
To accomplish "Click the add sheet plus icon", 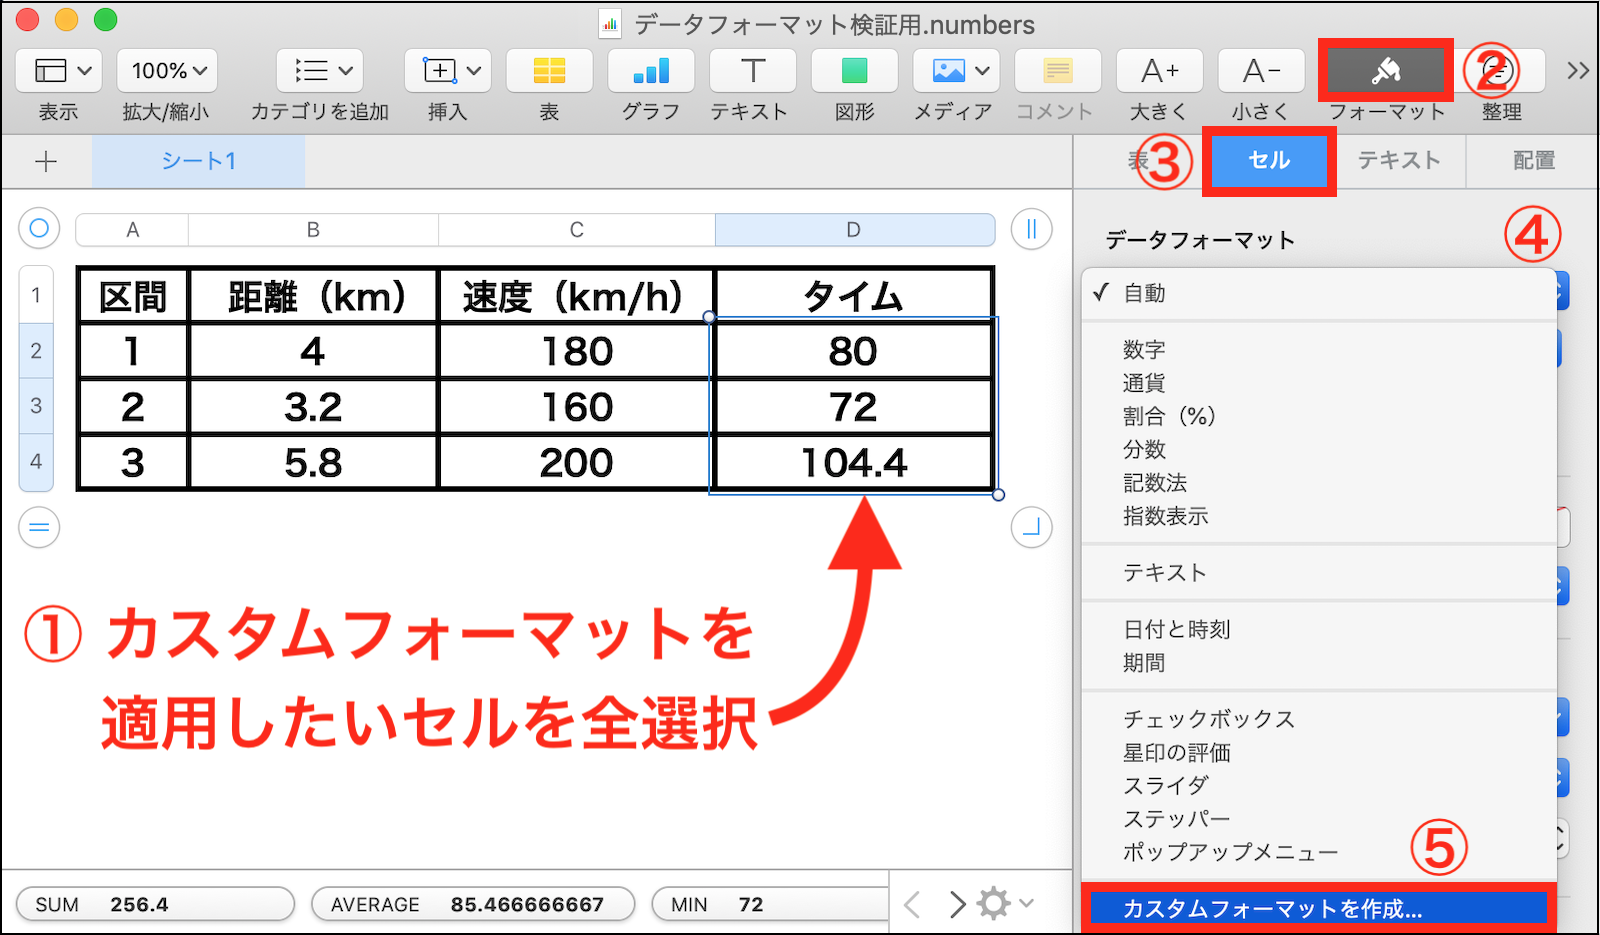I will point(46,162).
